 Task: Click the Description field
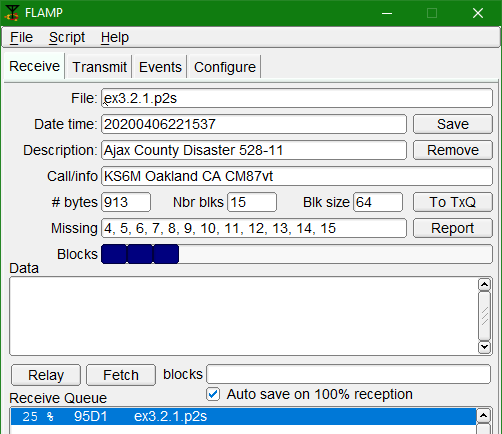(254, 150)
